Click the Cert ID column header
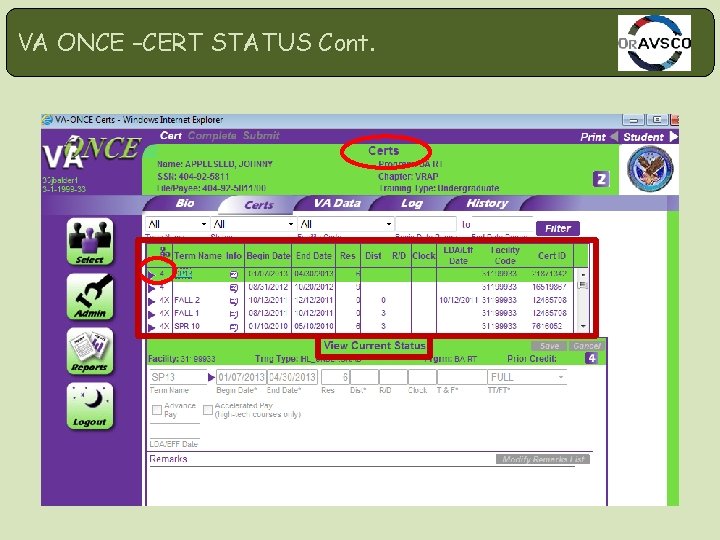This screenshot has height=540, width=720. click(551, 256)
